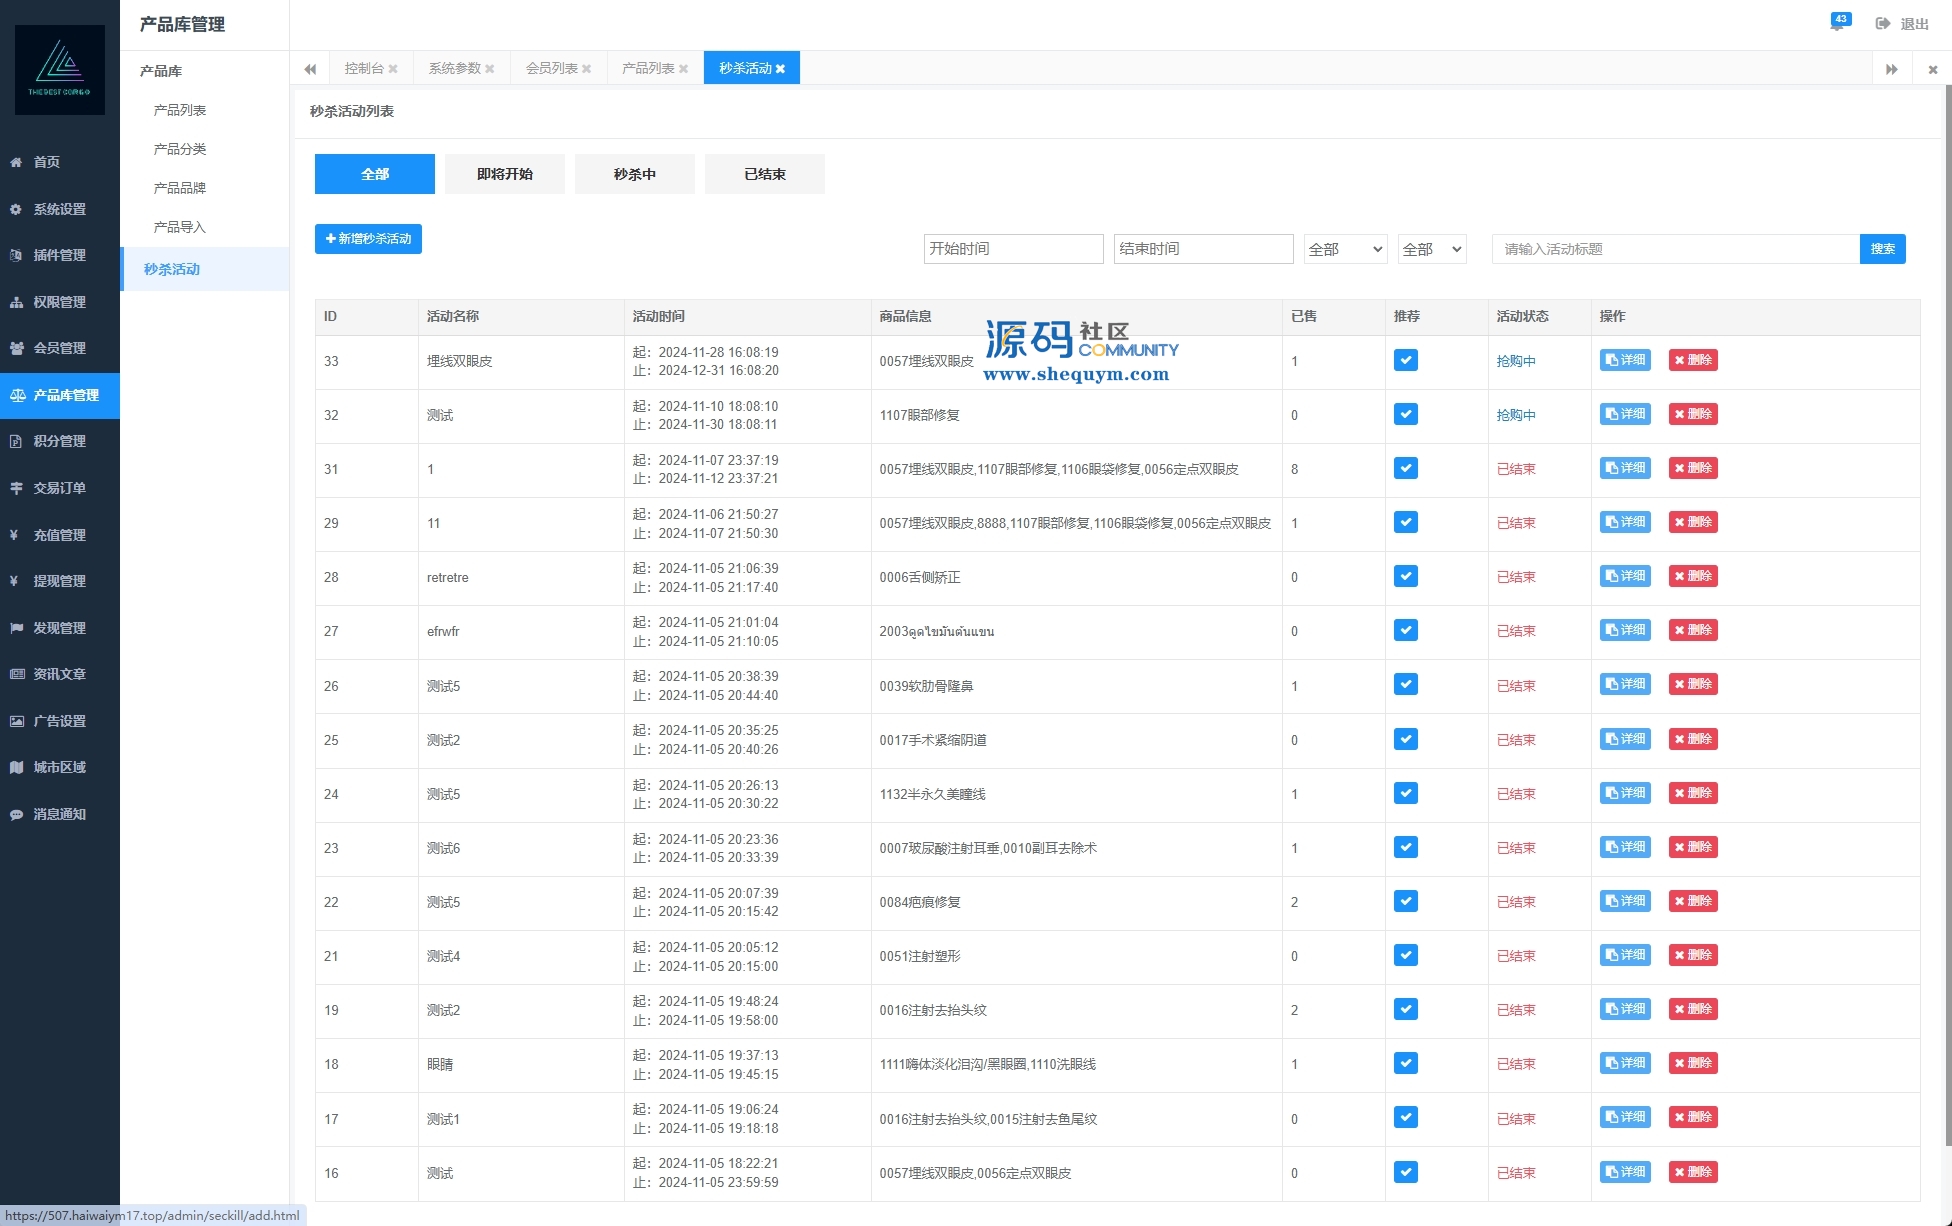Image resolution: width=1952 pixels, height=1226 pixels.
Task: Click the 退出 logout icon
Action: click(1883, 24)
